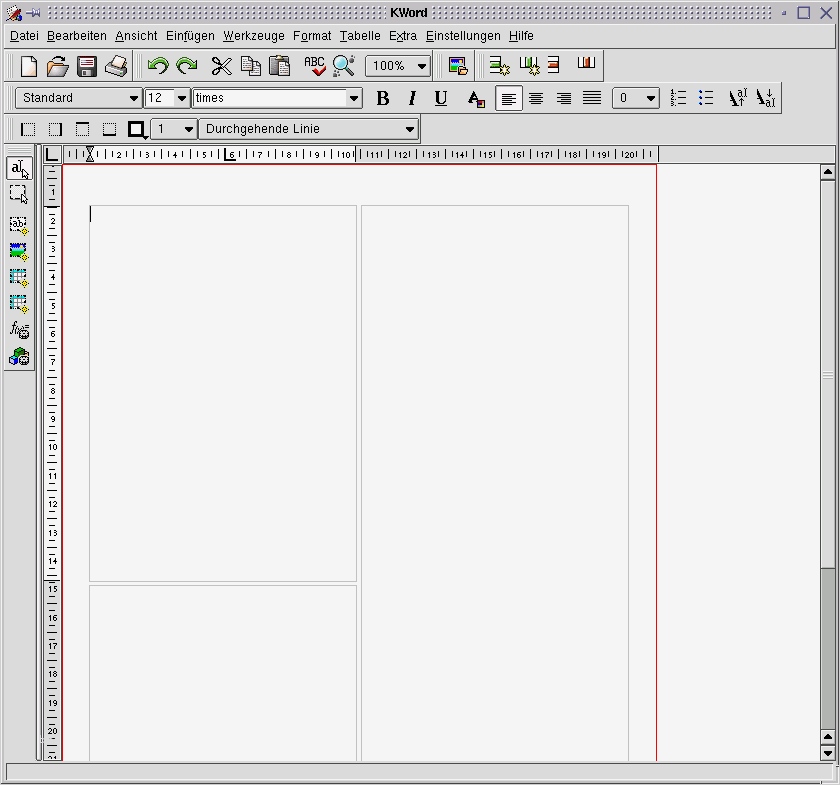This screenshot has width=840, height=785.
Task: Open the Format menu
Action: pos(312,36)
